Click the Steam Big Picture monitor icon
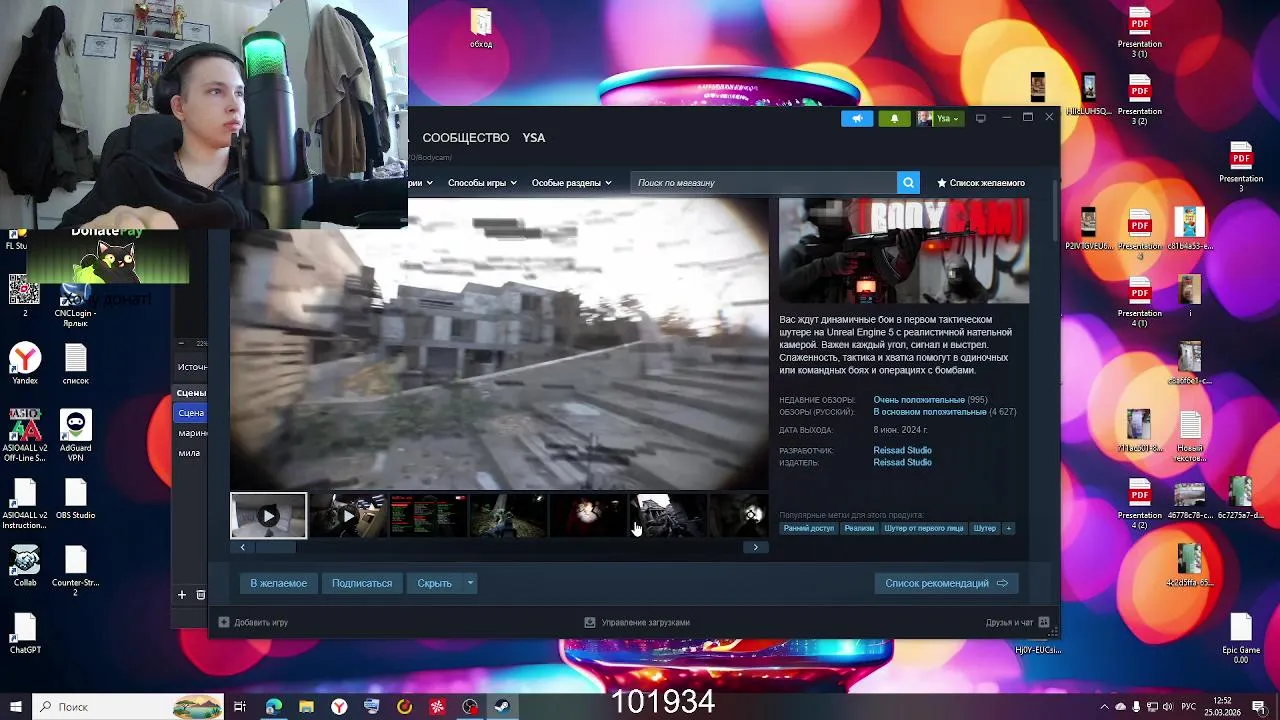Image resolution: width=1280 pixels, height=720 pixels. pyautogui.click(x=981, y=118)
